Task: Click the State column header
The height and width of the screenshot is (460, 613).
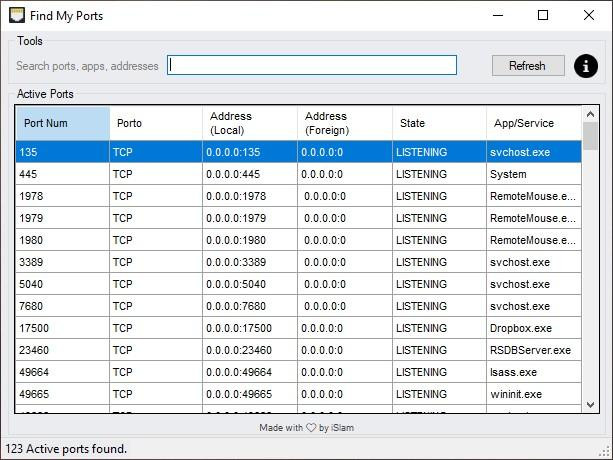Action: [x=439, y=123]
